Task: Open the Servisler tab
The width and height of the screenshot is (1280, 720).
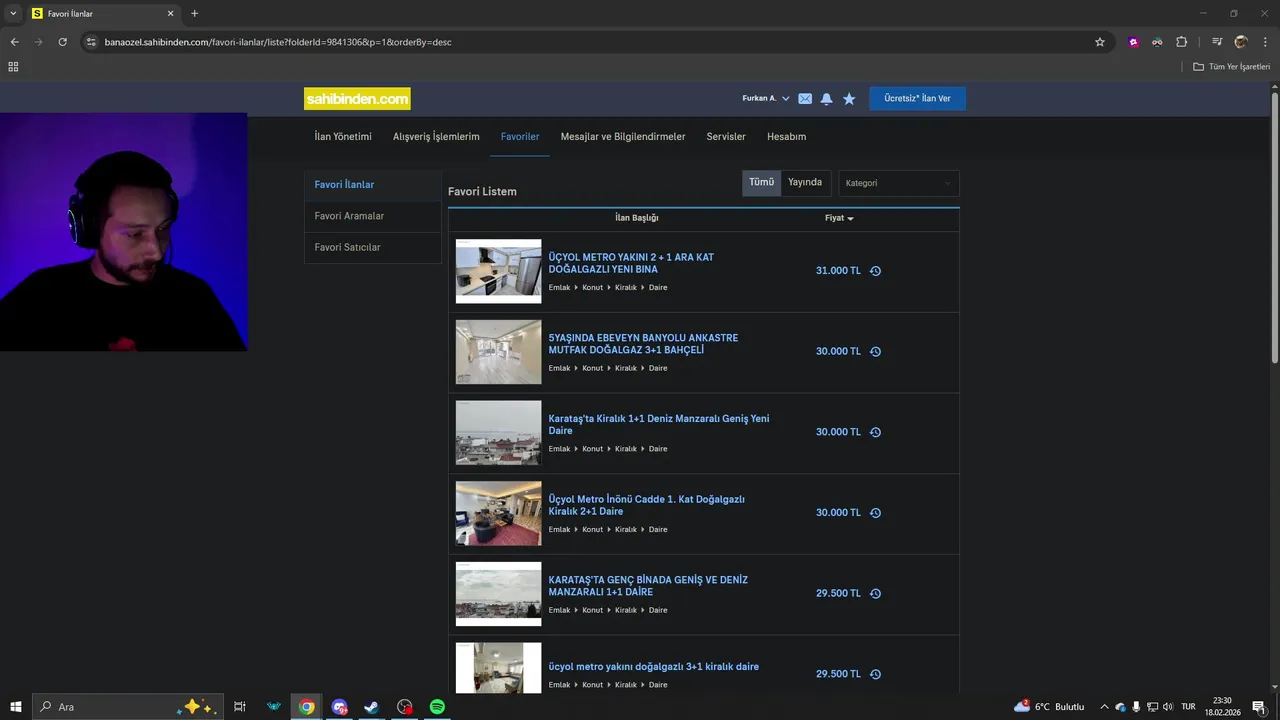Action: pos(726,137)
